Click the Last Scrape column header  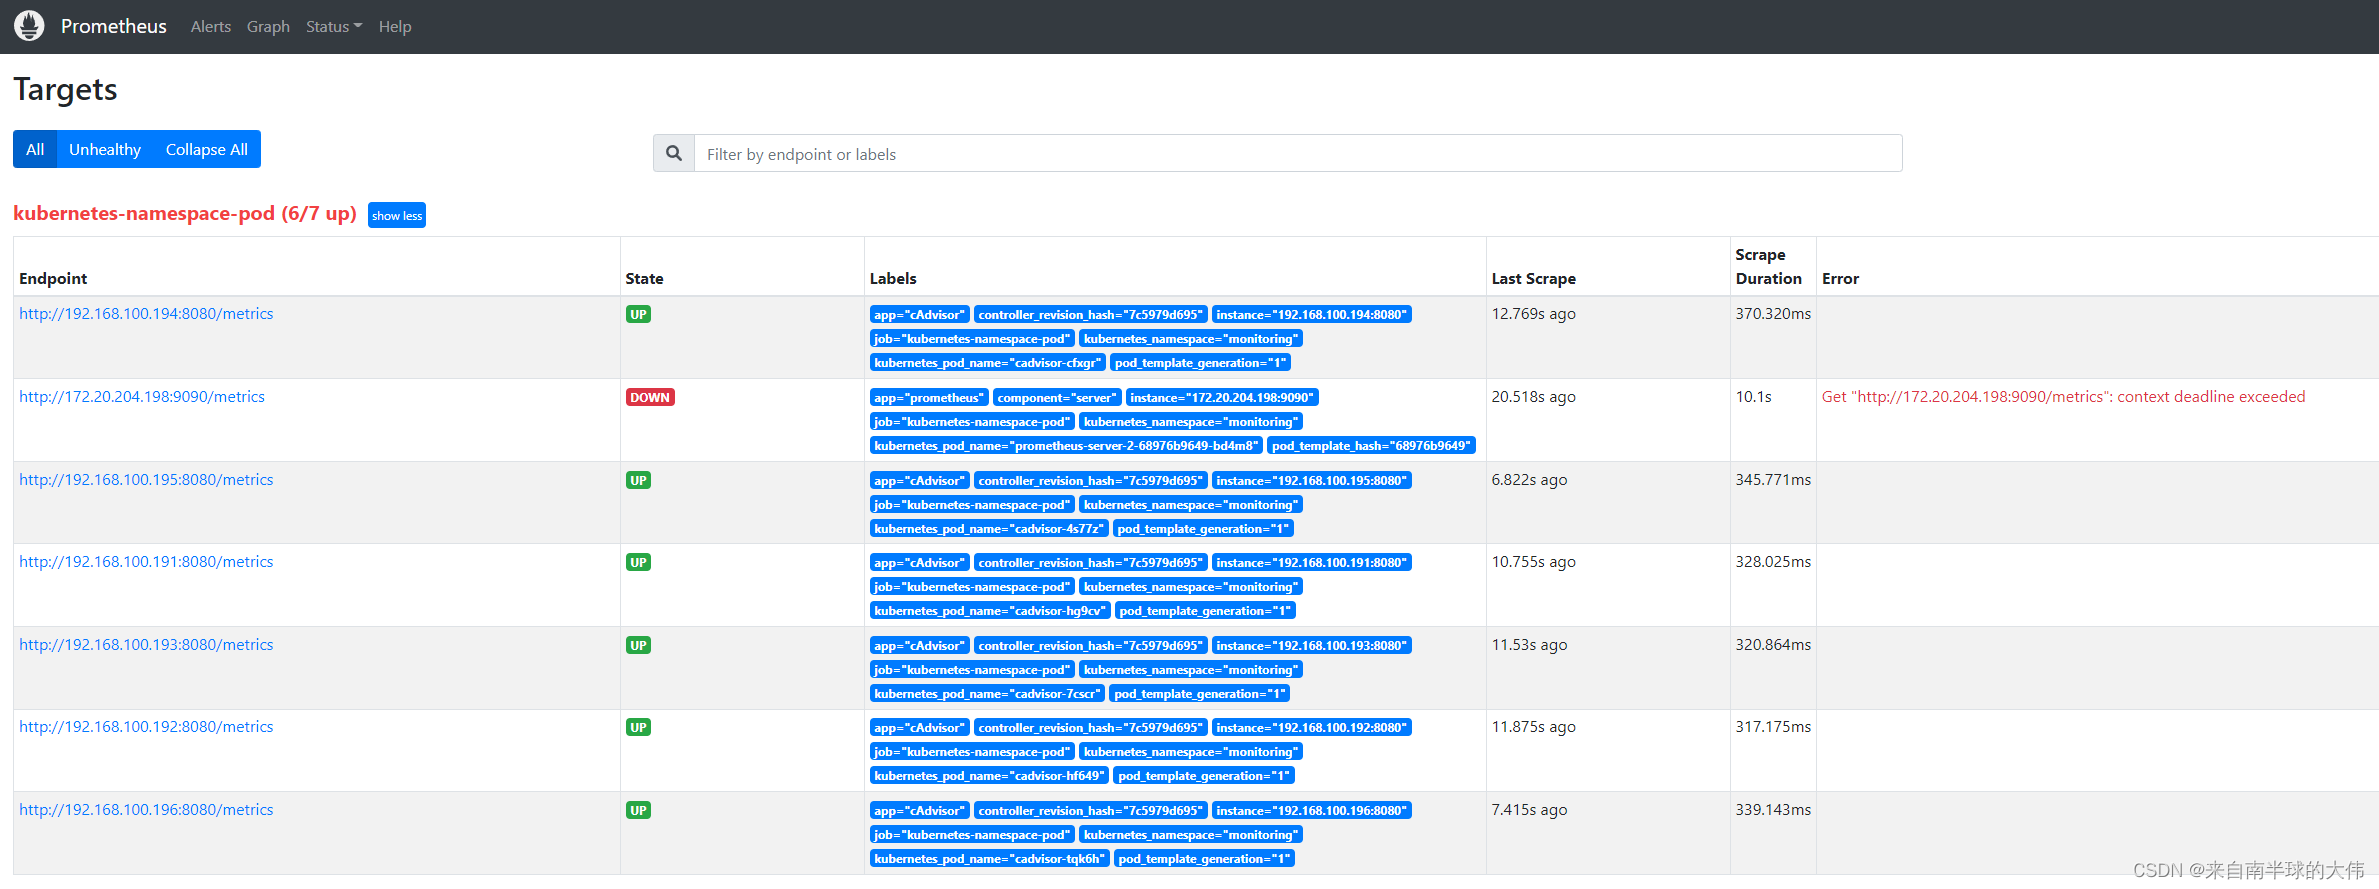1533,279
